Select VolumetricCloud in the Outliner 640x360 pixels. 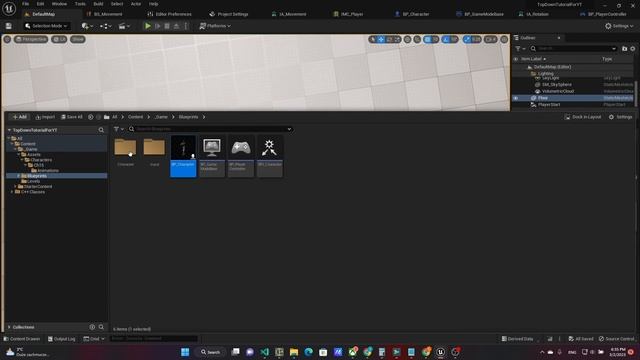(x=558, y=91)
